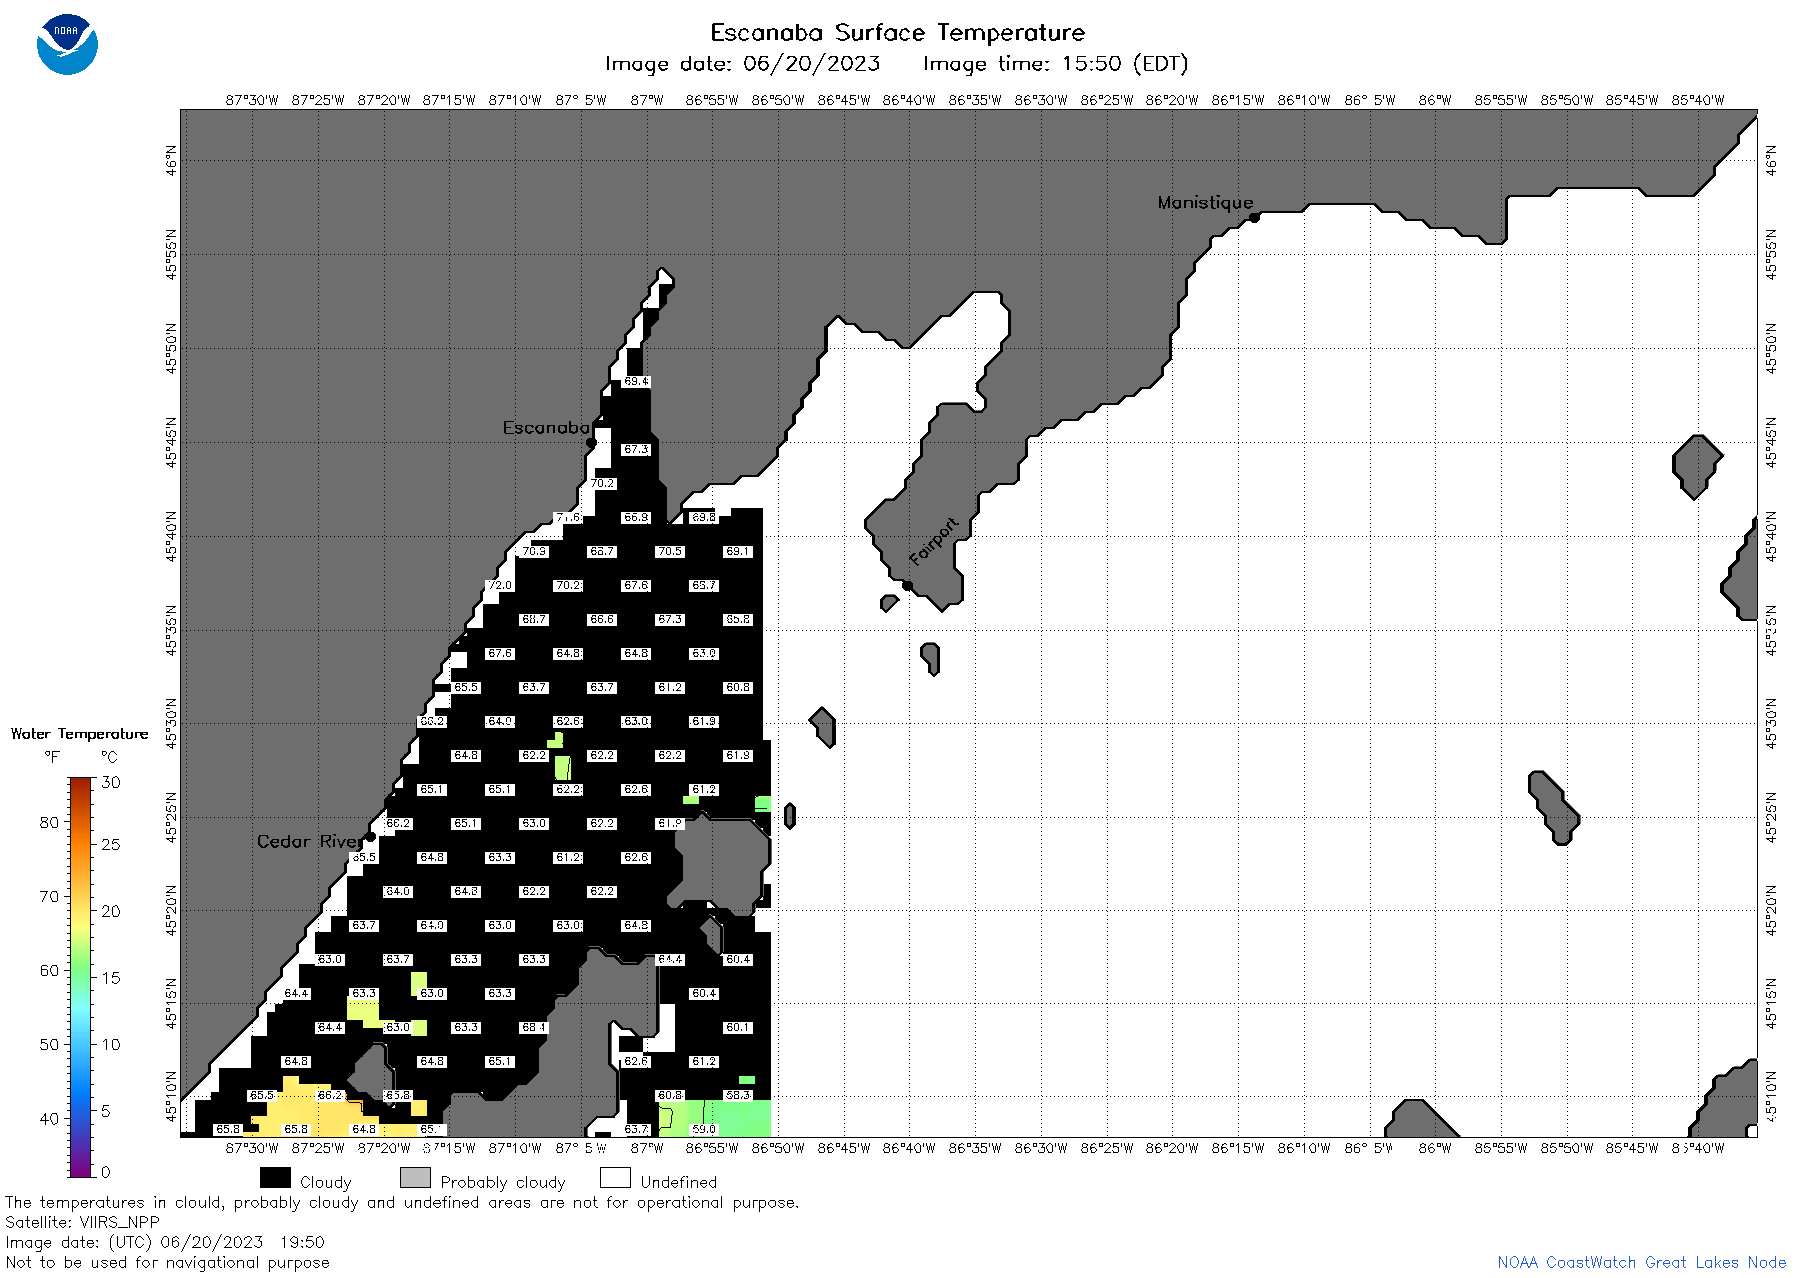Click the temperatures in cloud disclaimer sentence
Screen dimensions: 1797x1278
click(402, 1202)
